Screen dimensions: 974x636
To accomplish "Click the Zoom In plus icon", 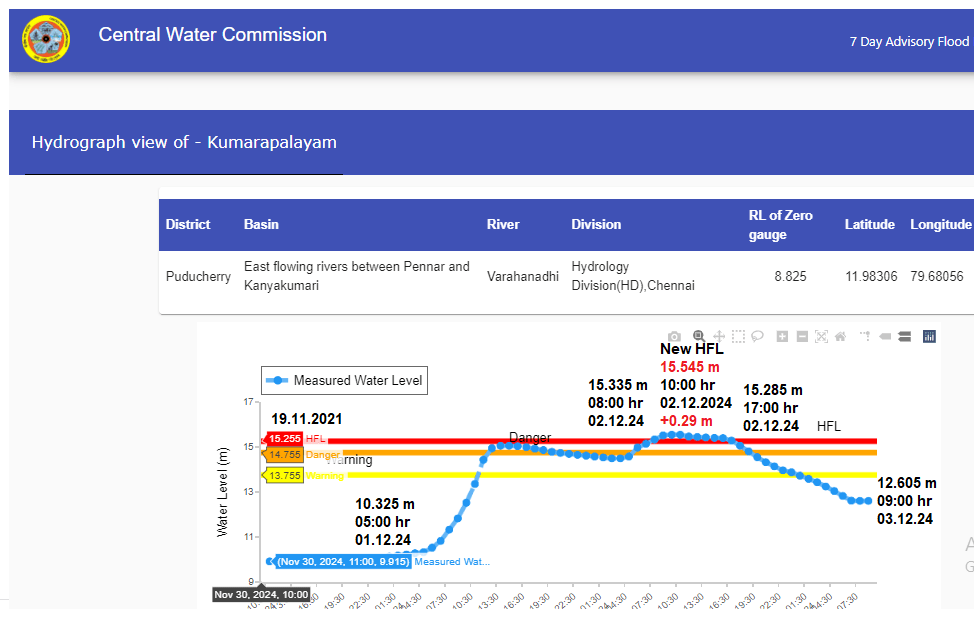I will 782,337.
